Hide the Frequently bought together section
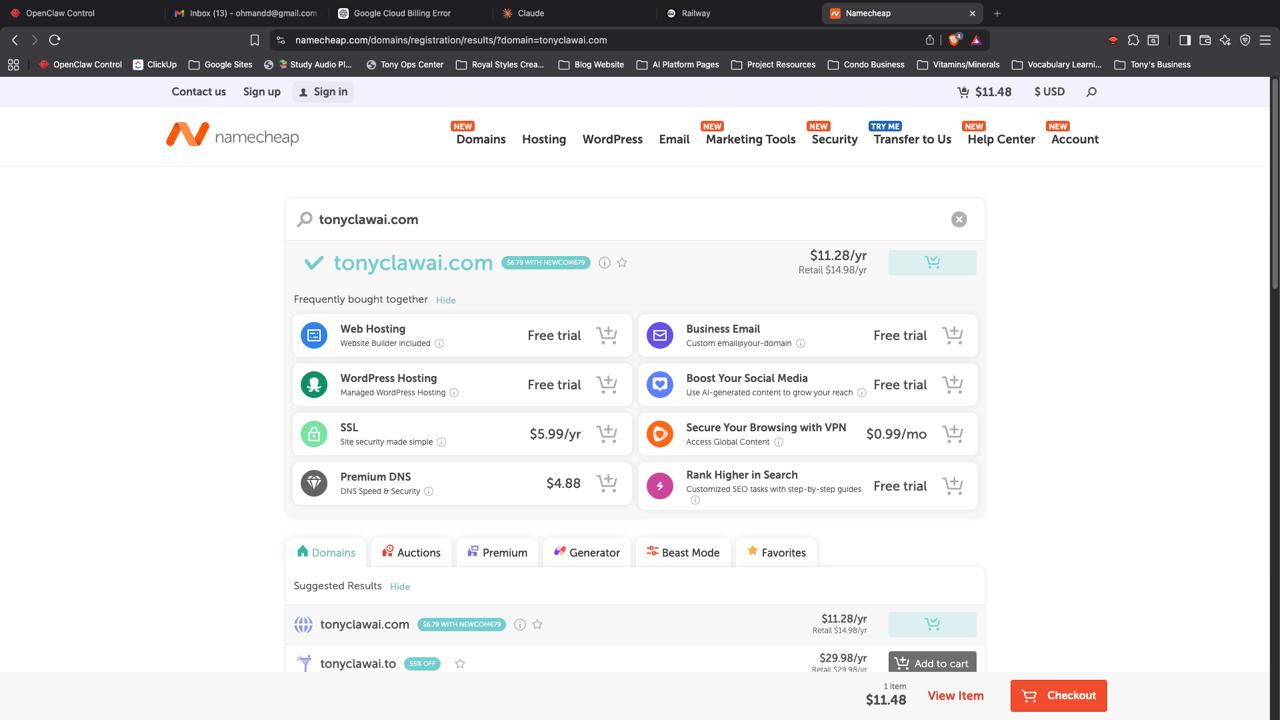Viewport: 1280px width, 720px height. (x=446, y=300)
